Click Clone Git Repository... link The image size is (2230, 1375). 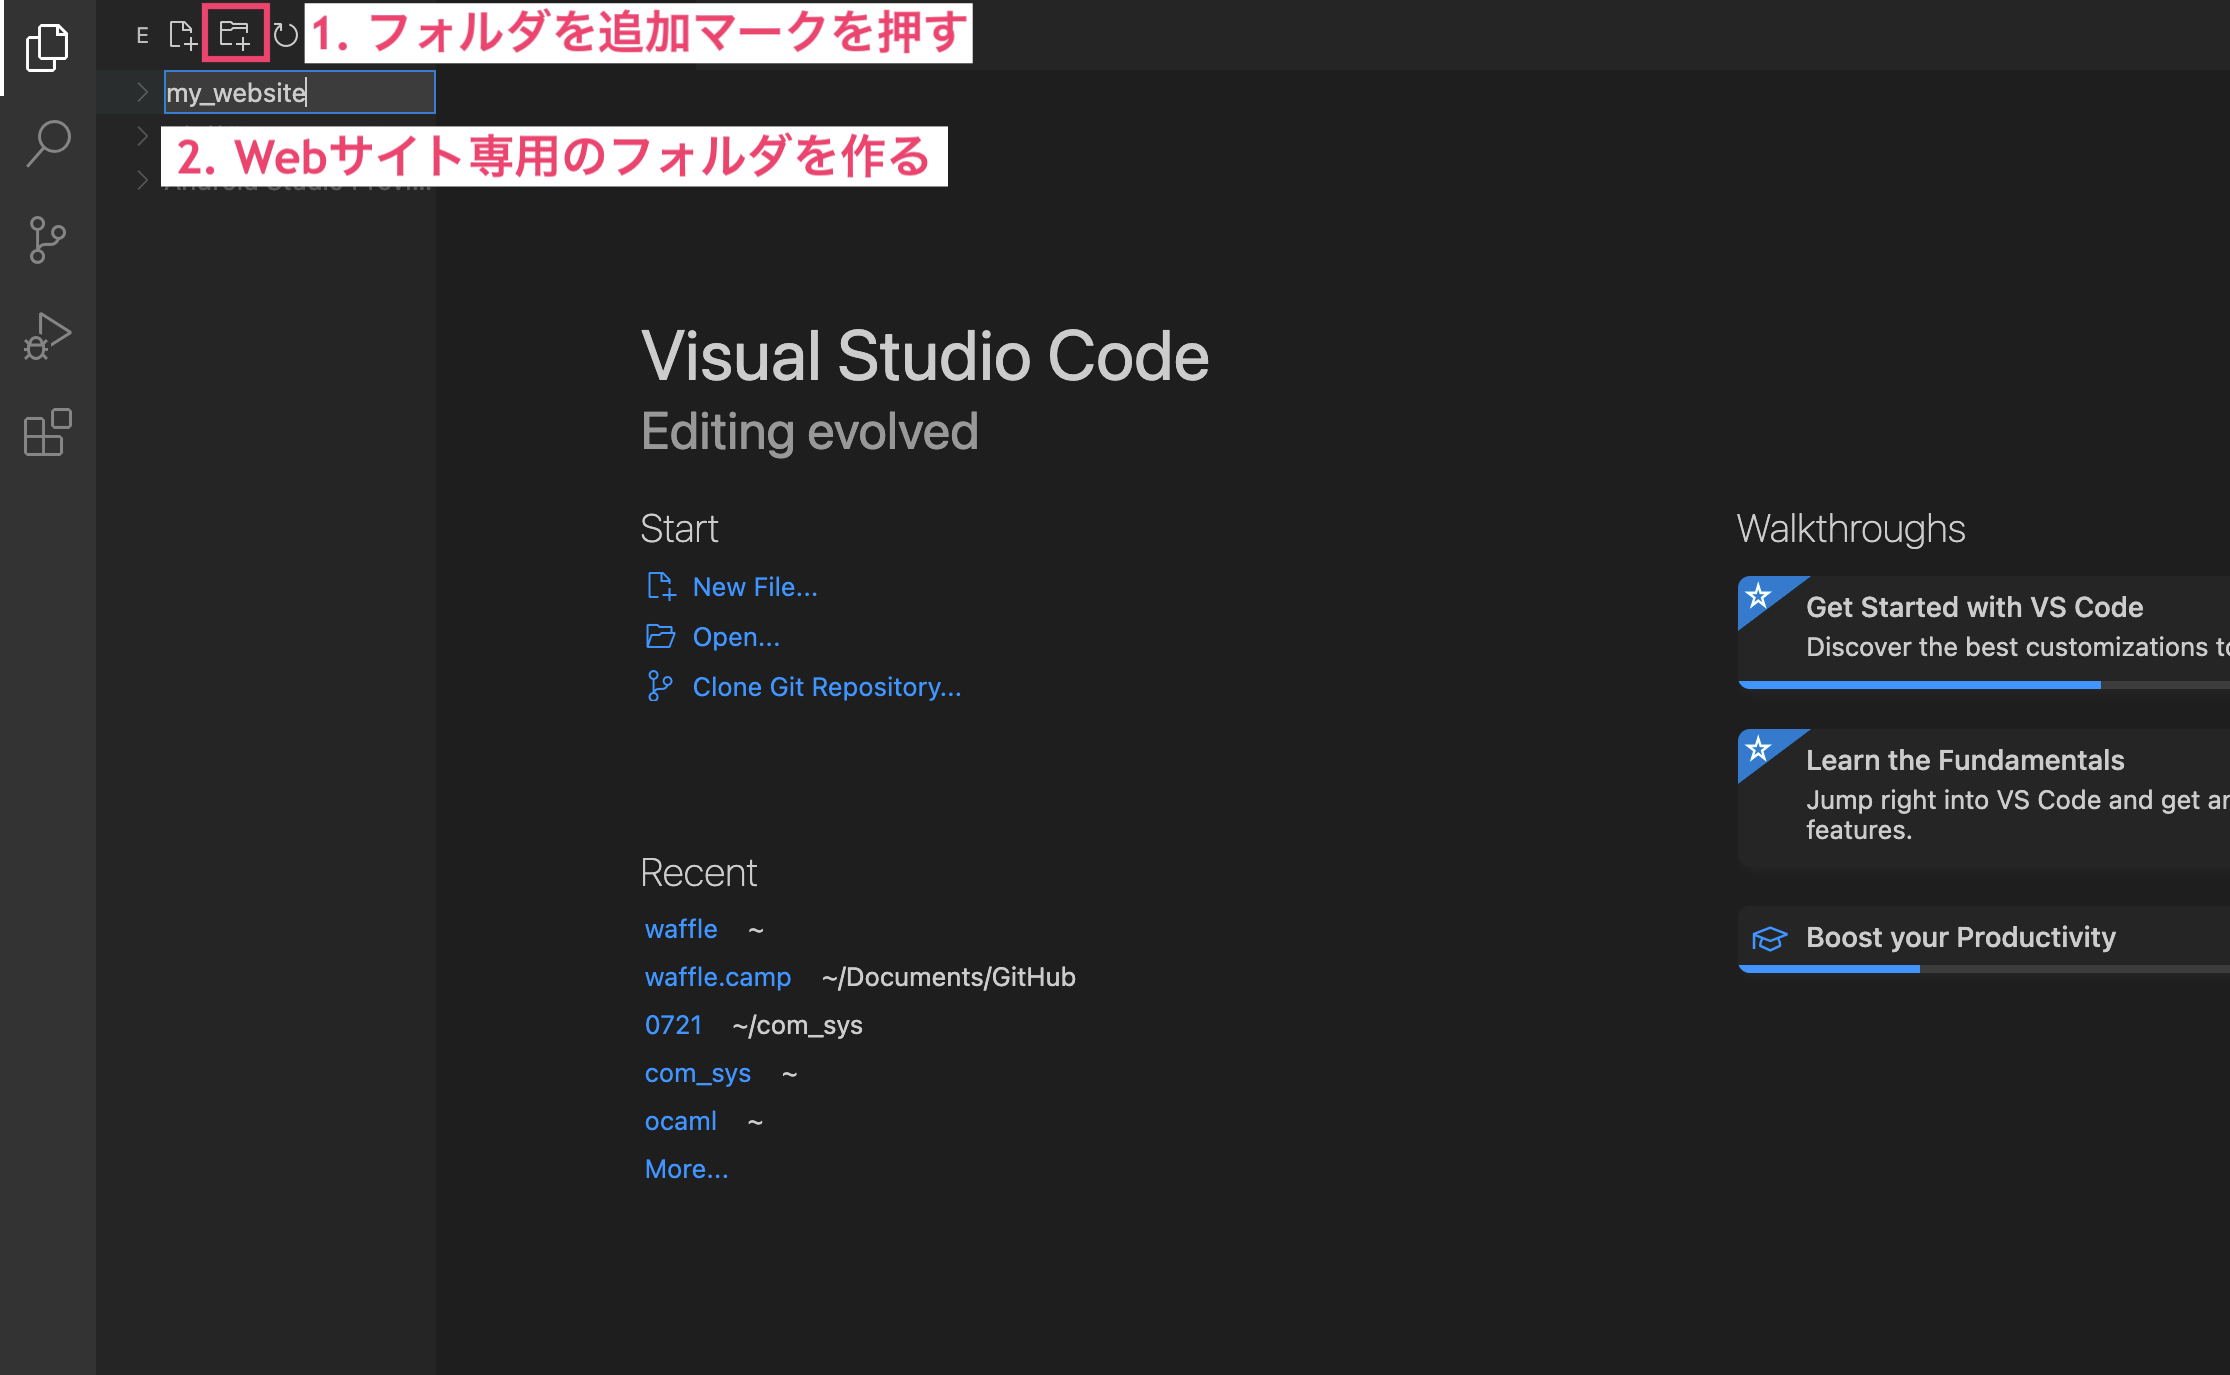826,687
